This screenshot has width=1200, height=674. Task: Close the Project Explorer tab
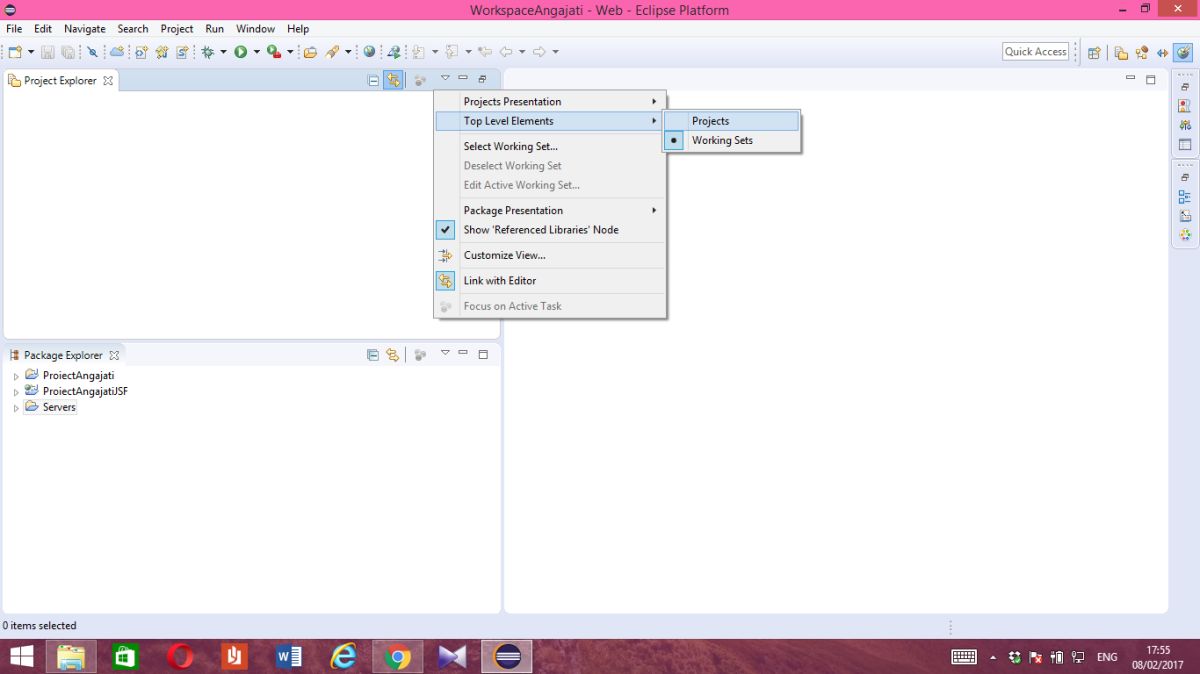click(109, 81)
